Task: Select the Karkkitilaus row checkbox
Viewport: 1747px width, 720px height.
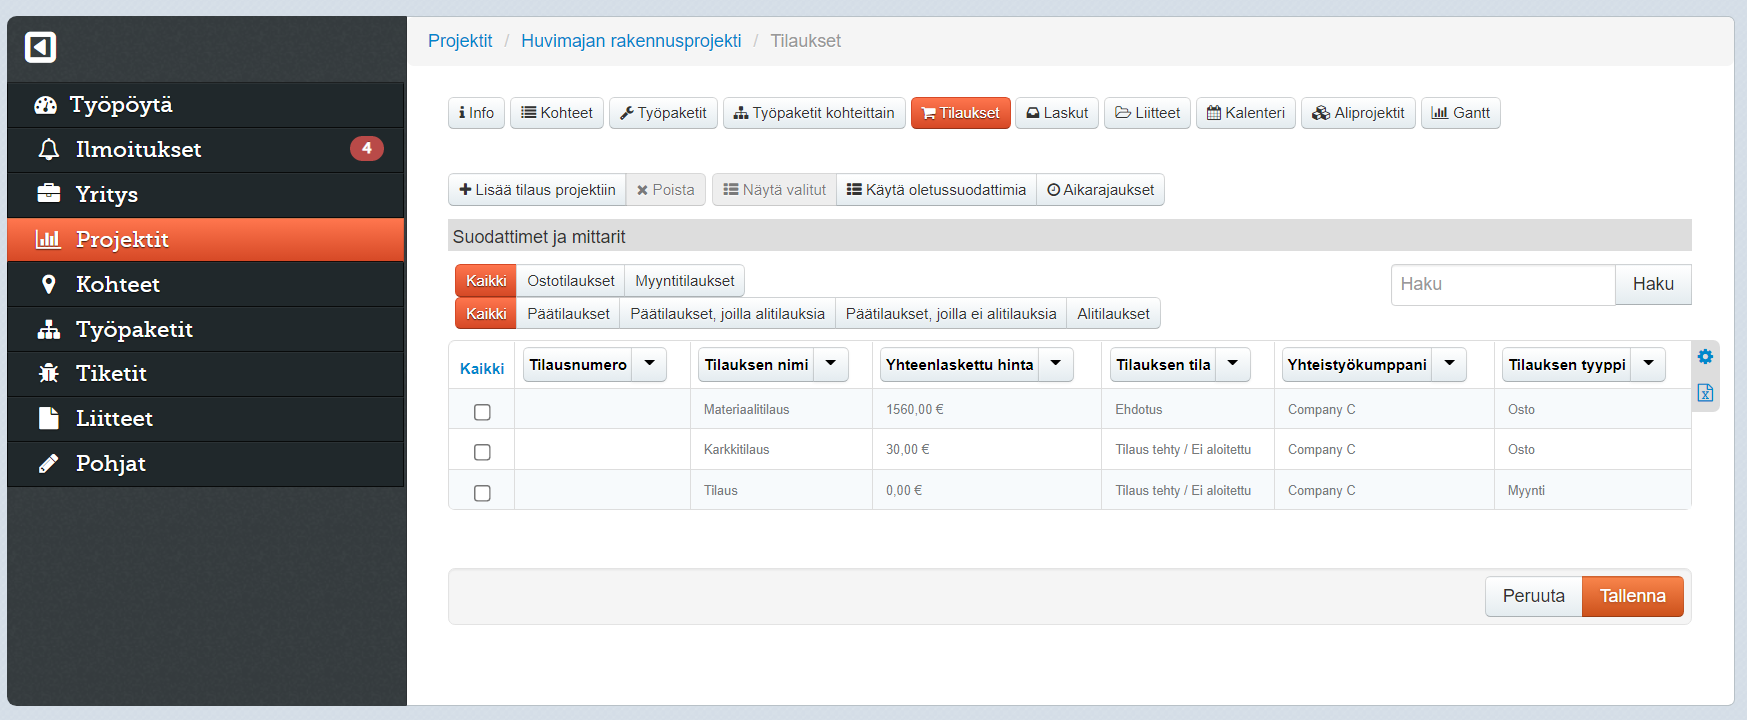Action: (482, 452)
